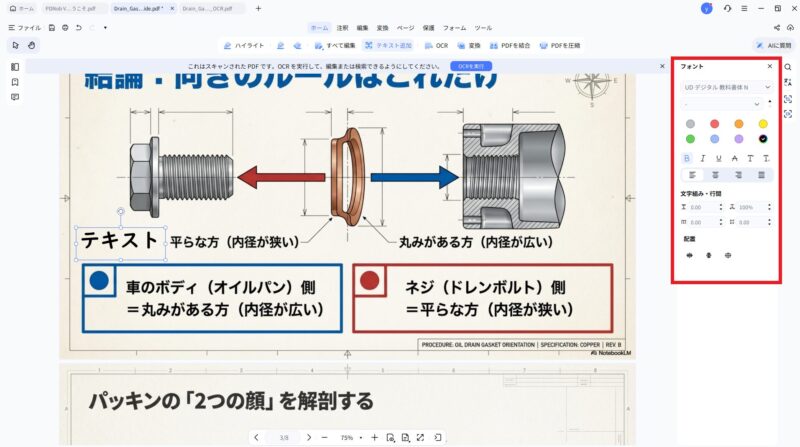This screenshot has width=800, height=447.
Task: Toggle bold text formatting
Action: (x=687, y=158)
